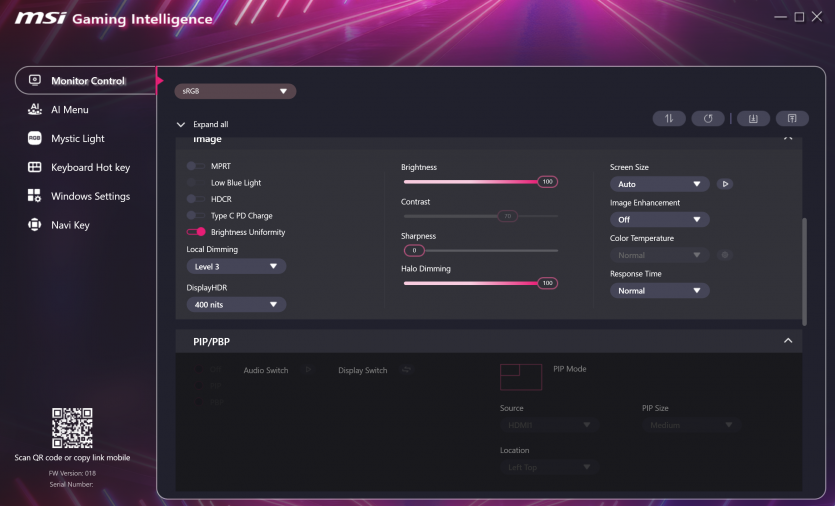Screen dimensions: 835x506
Task: Click the Keyboard Hot key icon
Action: (x=34, y=168)
